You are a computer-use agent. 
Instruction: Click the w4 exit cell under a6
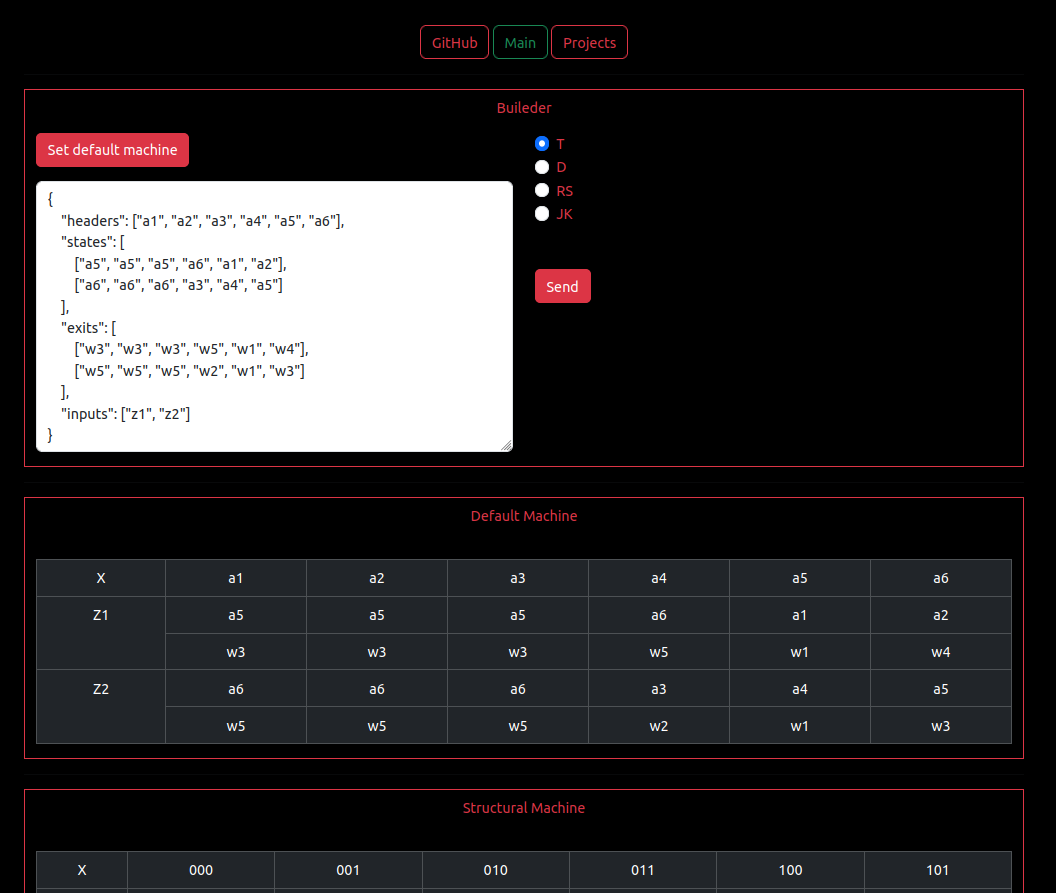pos(940,652)
